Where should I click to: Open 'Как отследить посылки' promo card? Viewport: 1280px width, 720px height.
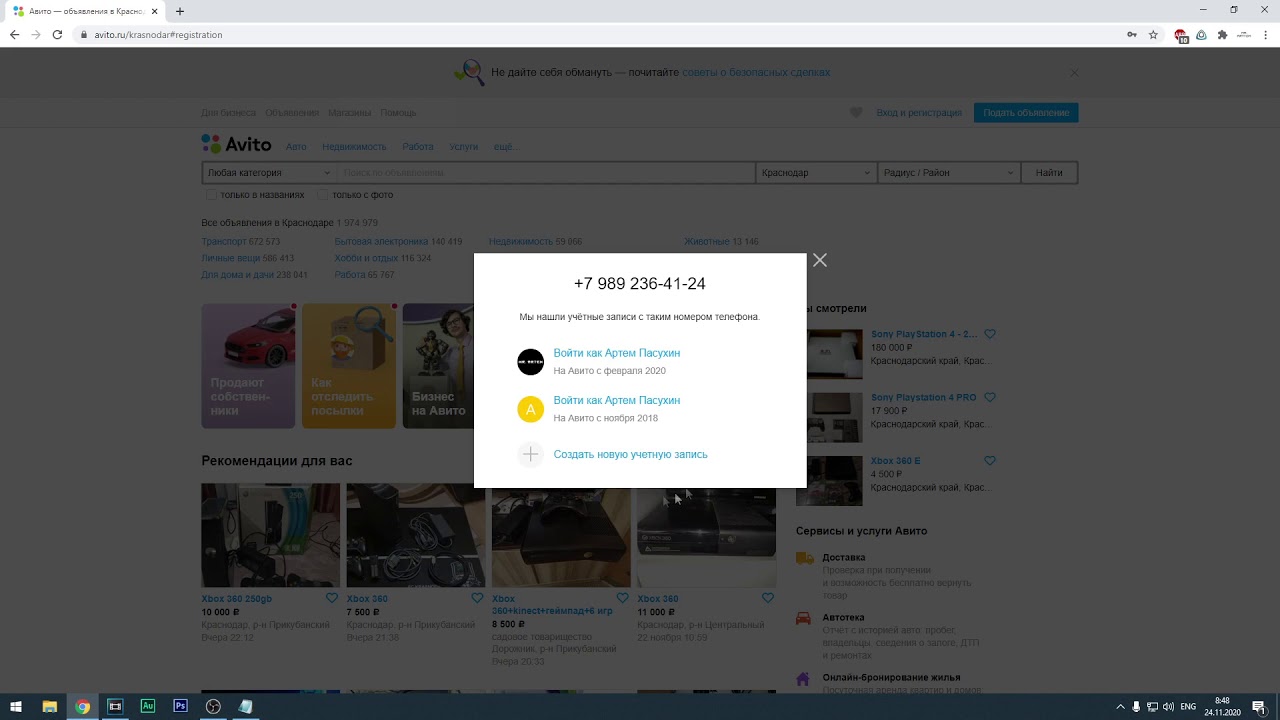tap(349, 366)
